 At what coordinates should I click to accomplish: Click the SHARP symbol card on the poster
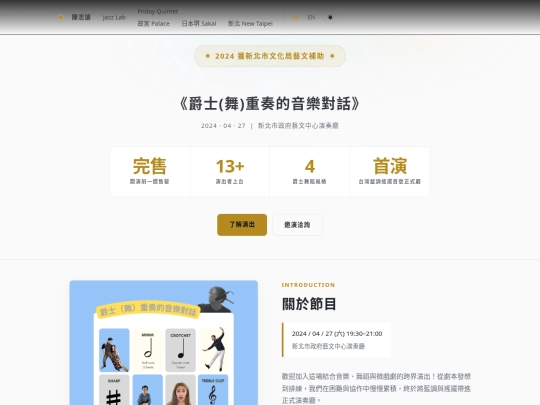114,390
